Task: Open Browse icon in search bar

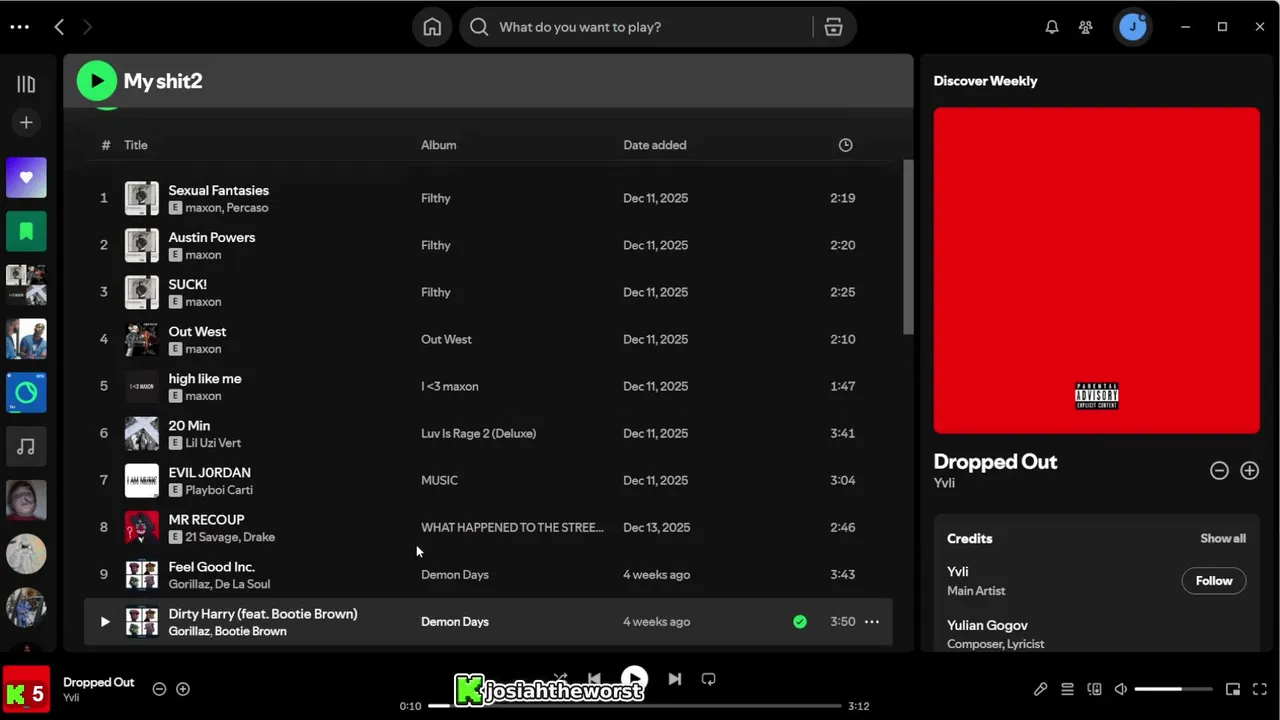Action: point(834,27)
